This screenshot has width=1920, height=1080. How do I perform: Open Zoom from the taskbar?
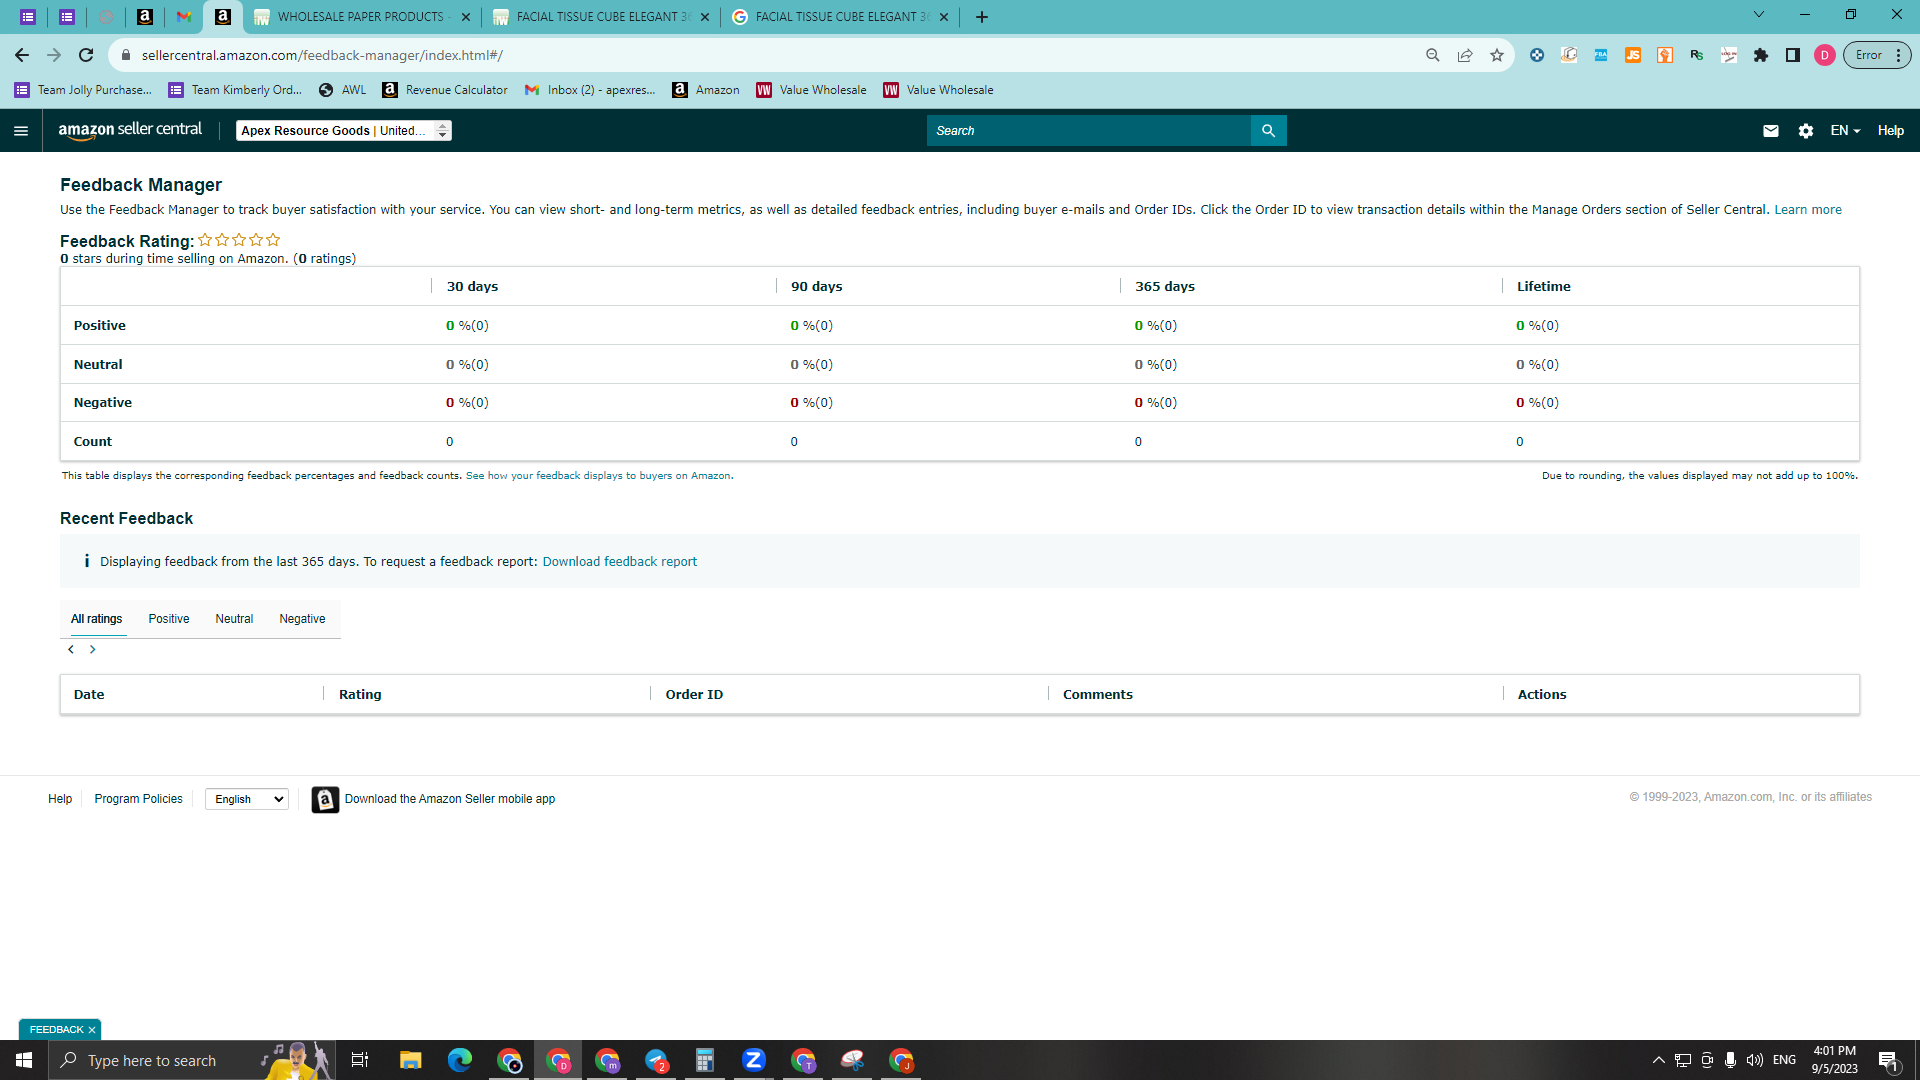click(x=754, y=1060)
